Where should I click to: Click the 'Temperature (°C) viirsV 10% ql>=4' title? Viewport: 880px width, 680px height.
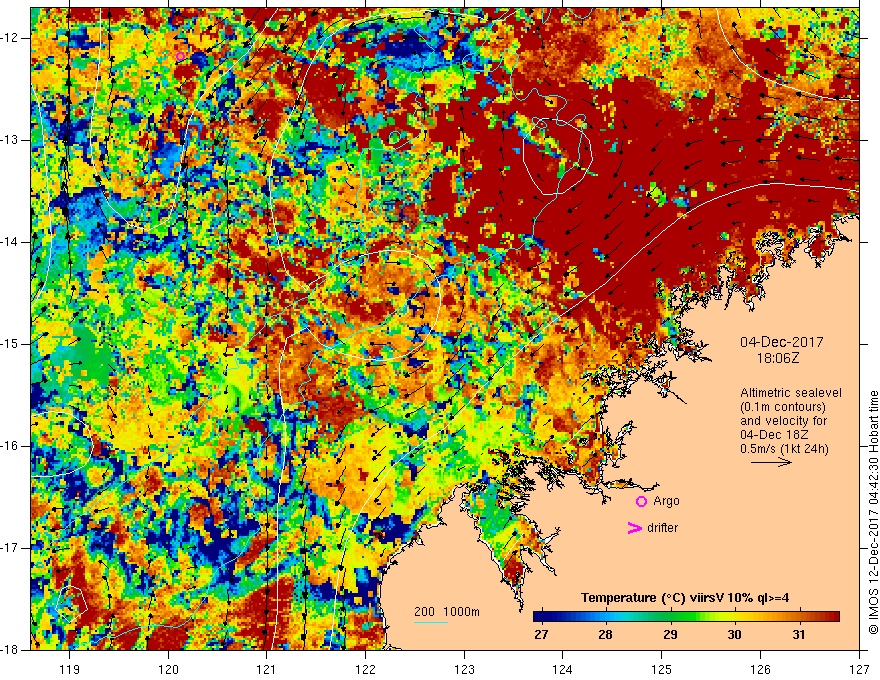(x=685, y=598)
